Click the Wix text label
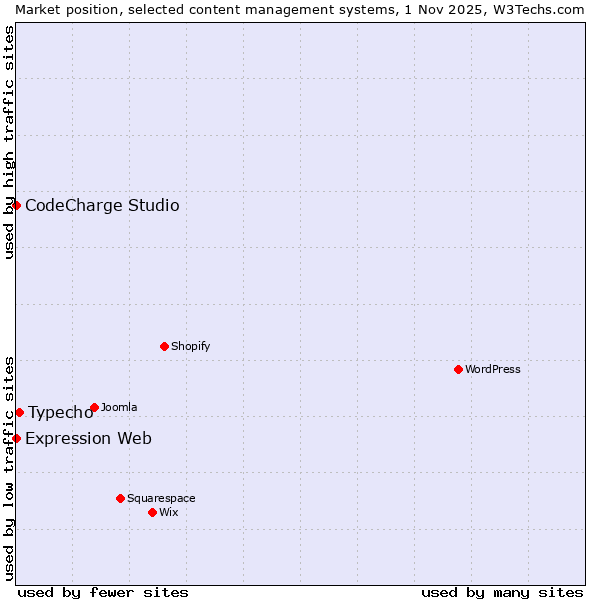Screen dimensions: 600x600 coord(168,512)
